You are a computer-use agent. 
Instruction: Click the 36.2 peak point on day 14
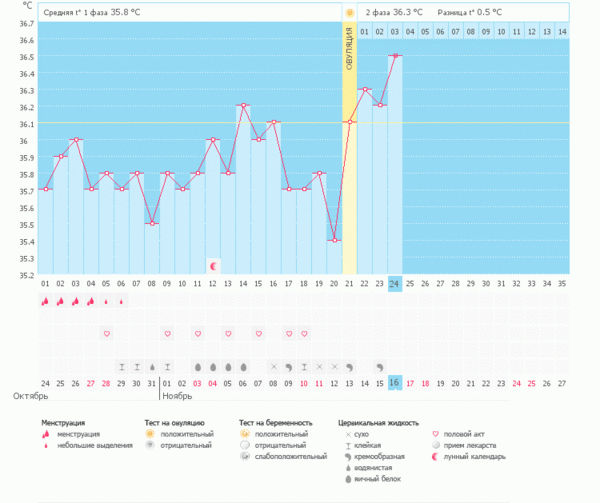coord(243,106)
